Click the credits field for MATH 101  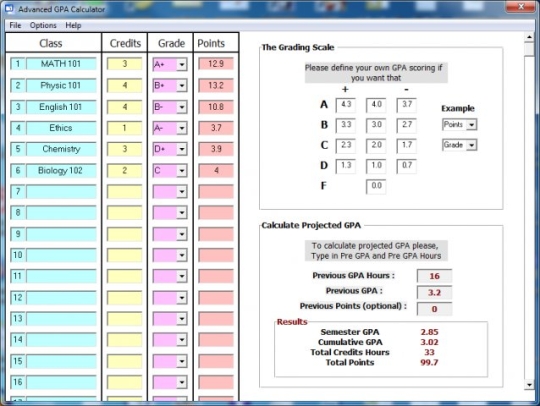click(125, 64)
